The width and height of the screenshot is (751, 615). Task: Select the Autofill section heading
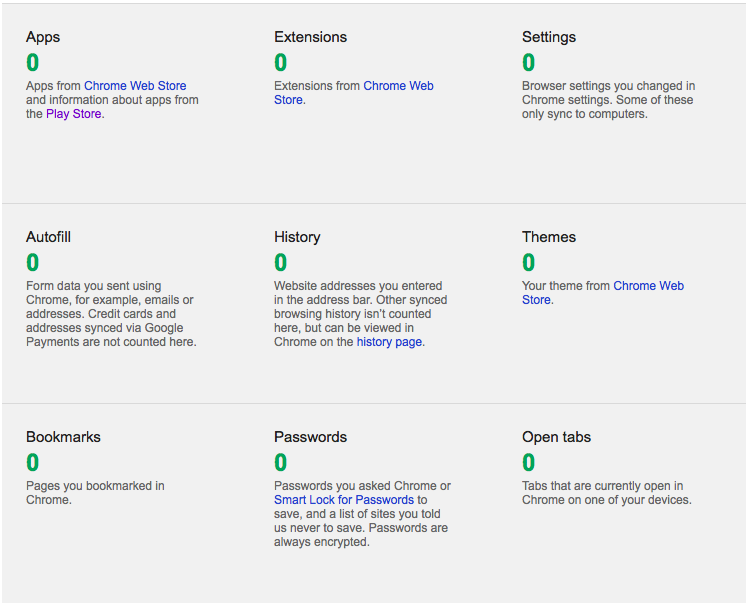tap(48, 237)
